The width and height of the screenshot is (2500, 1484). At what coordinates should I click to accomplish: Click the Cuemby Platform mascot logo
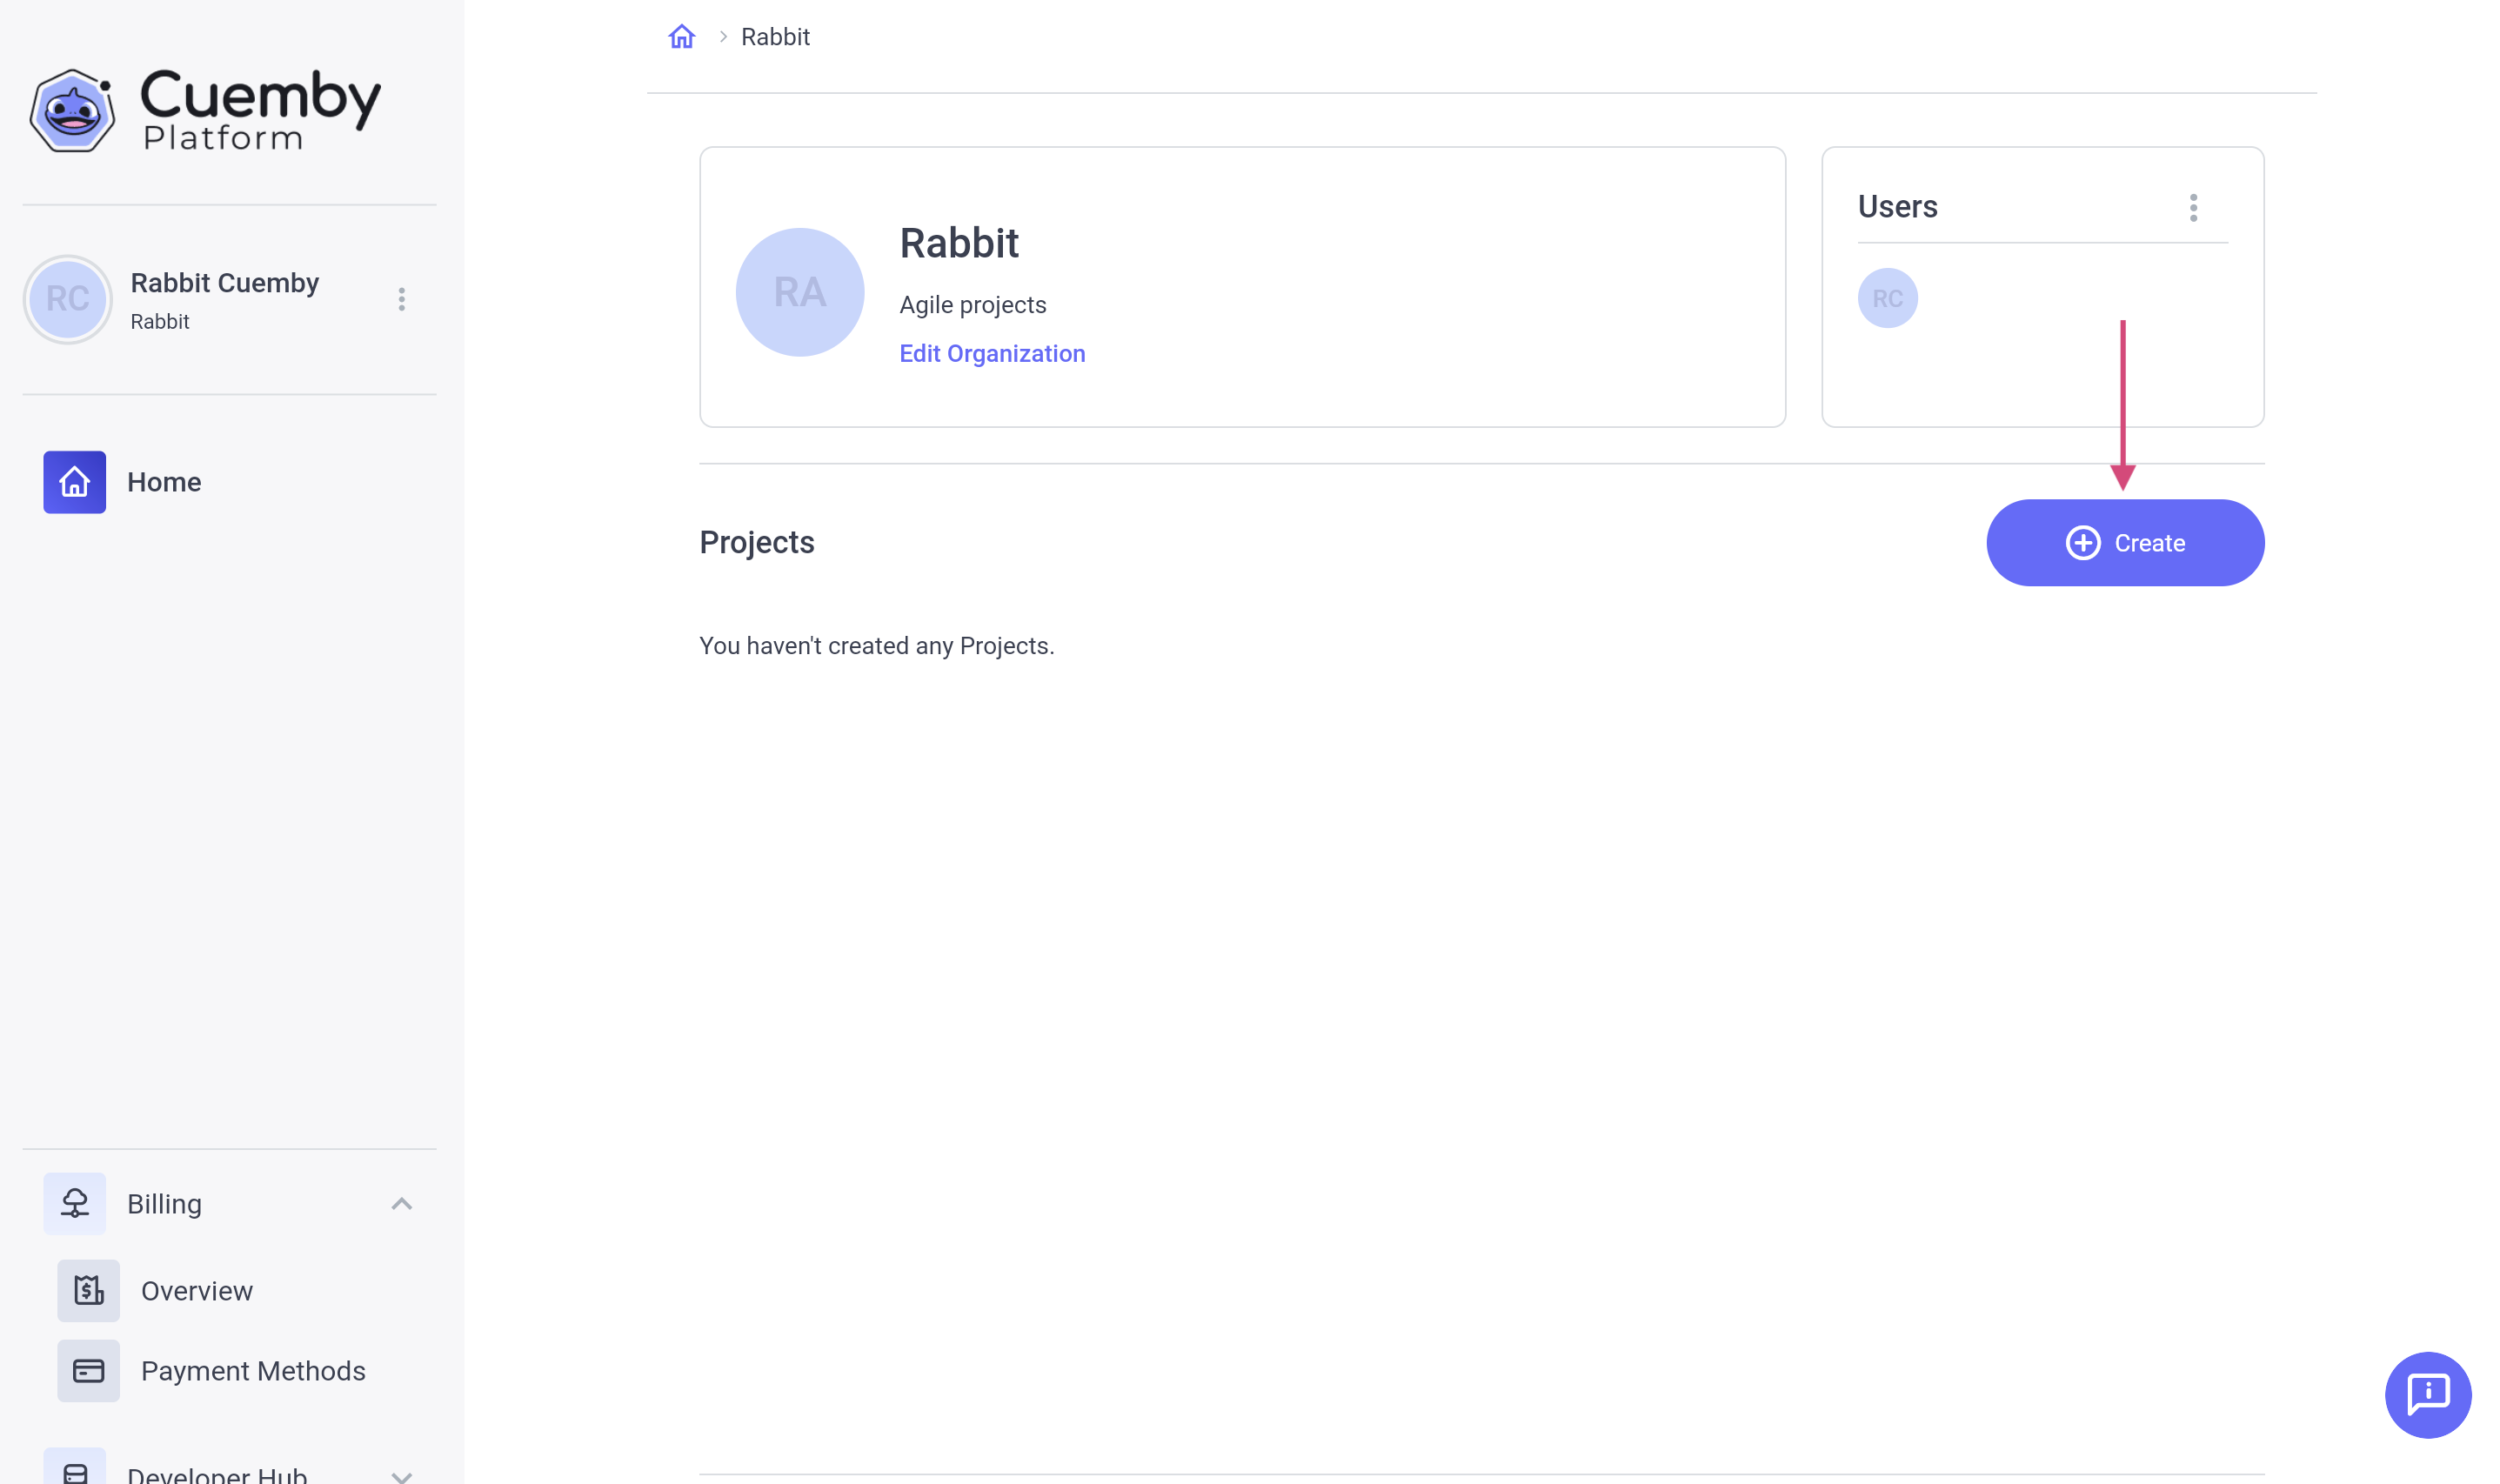(72, 110)
